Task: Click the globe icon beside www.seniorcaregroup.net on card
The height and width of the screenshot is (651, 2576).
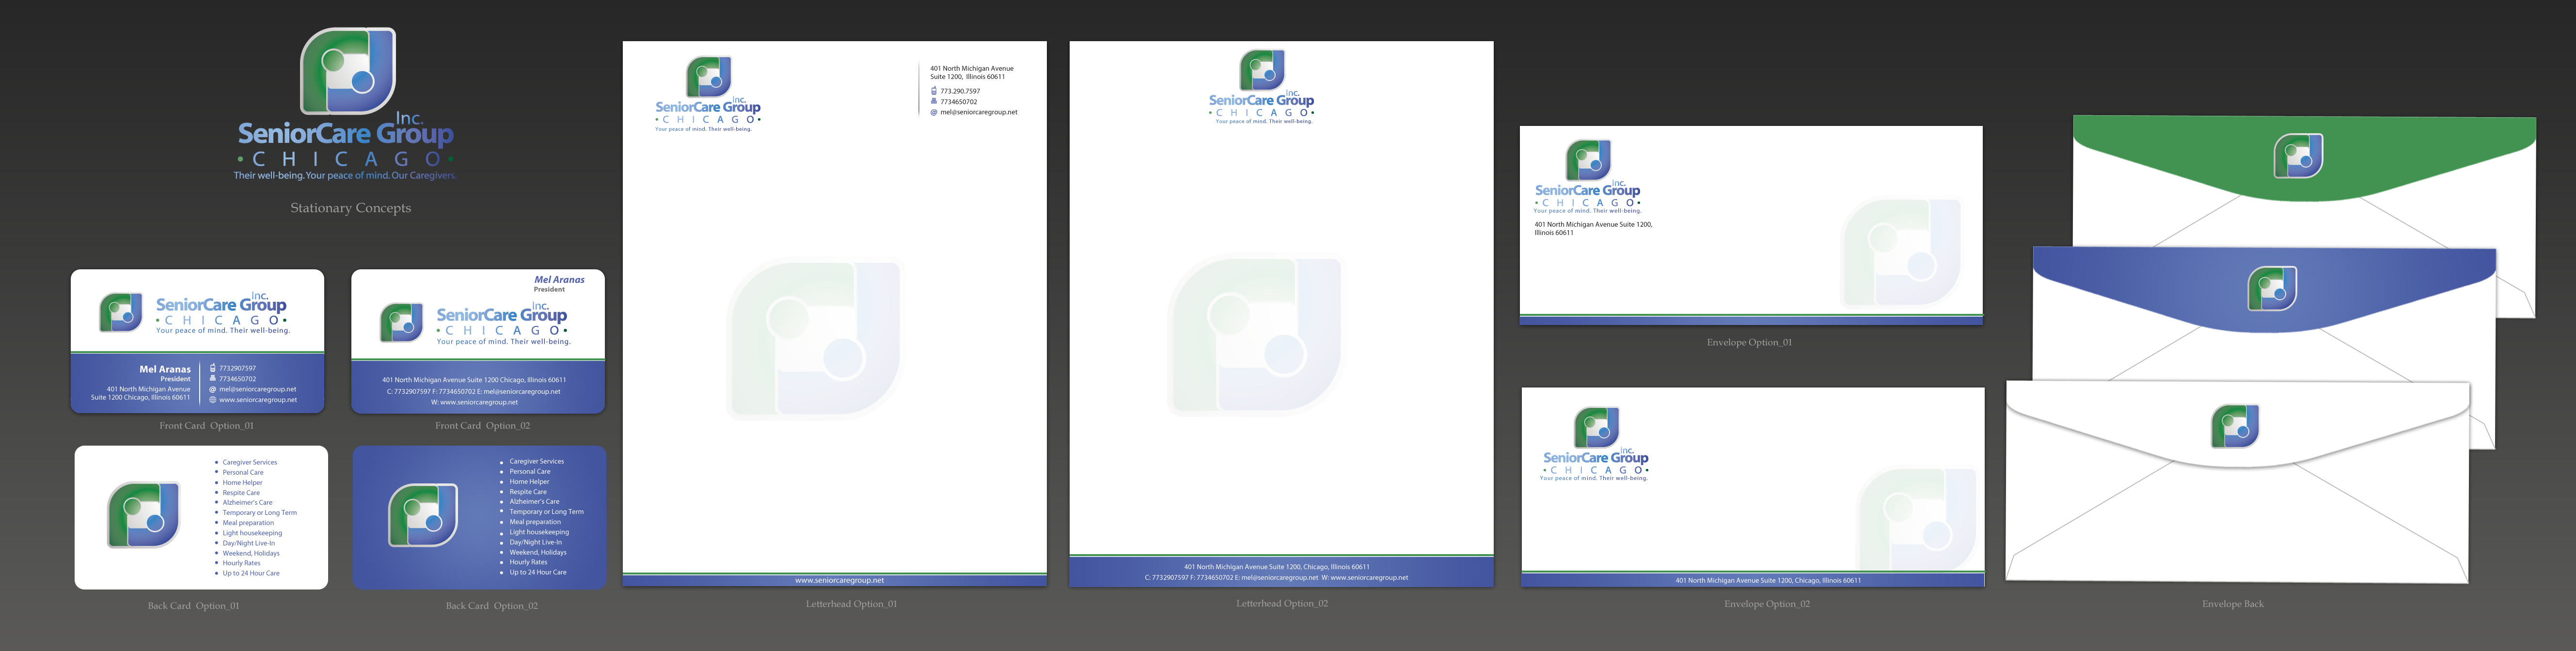Action: click(x=213, y=400)
